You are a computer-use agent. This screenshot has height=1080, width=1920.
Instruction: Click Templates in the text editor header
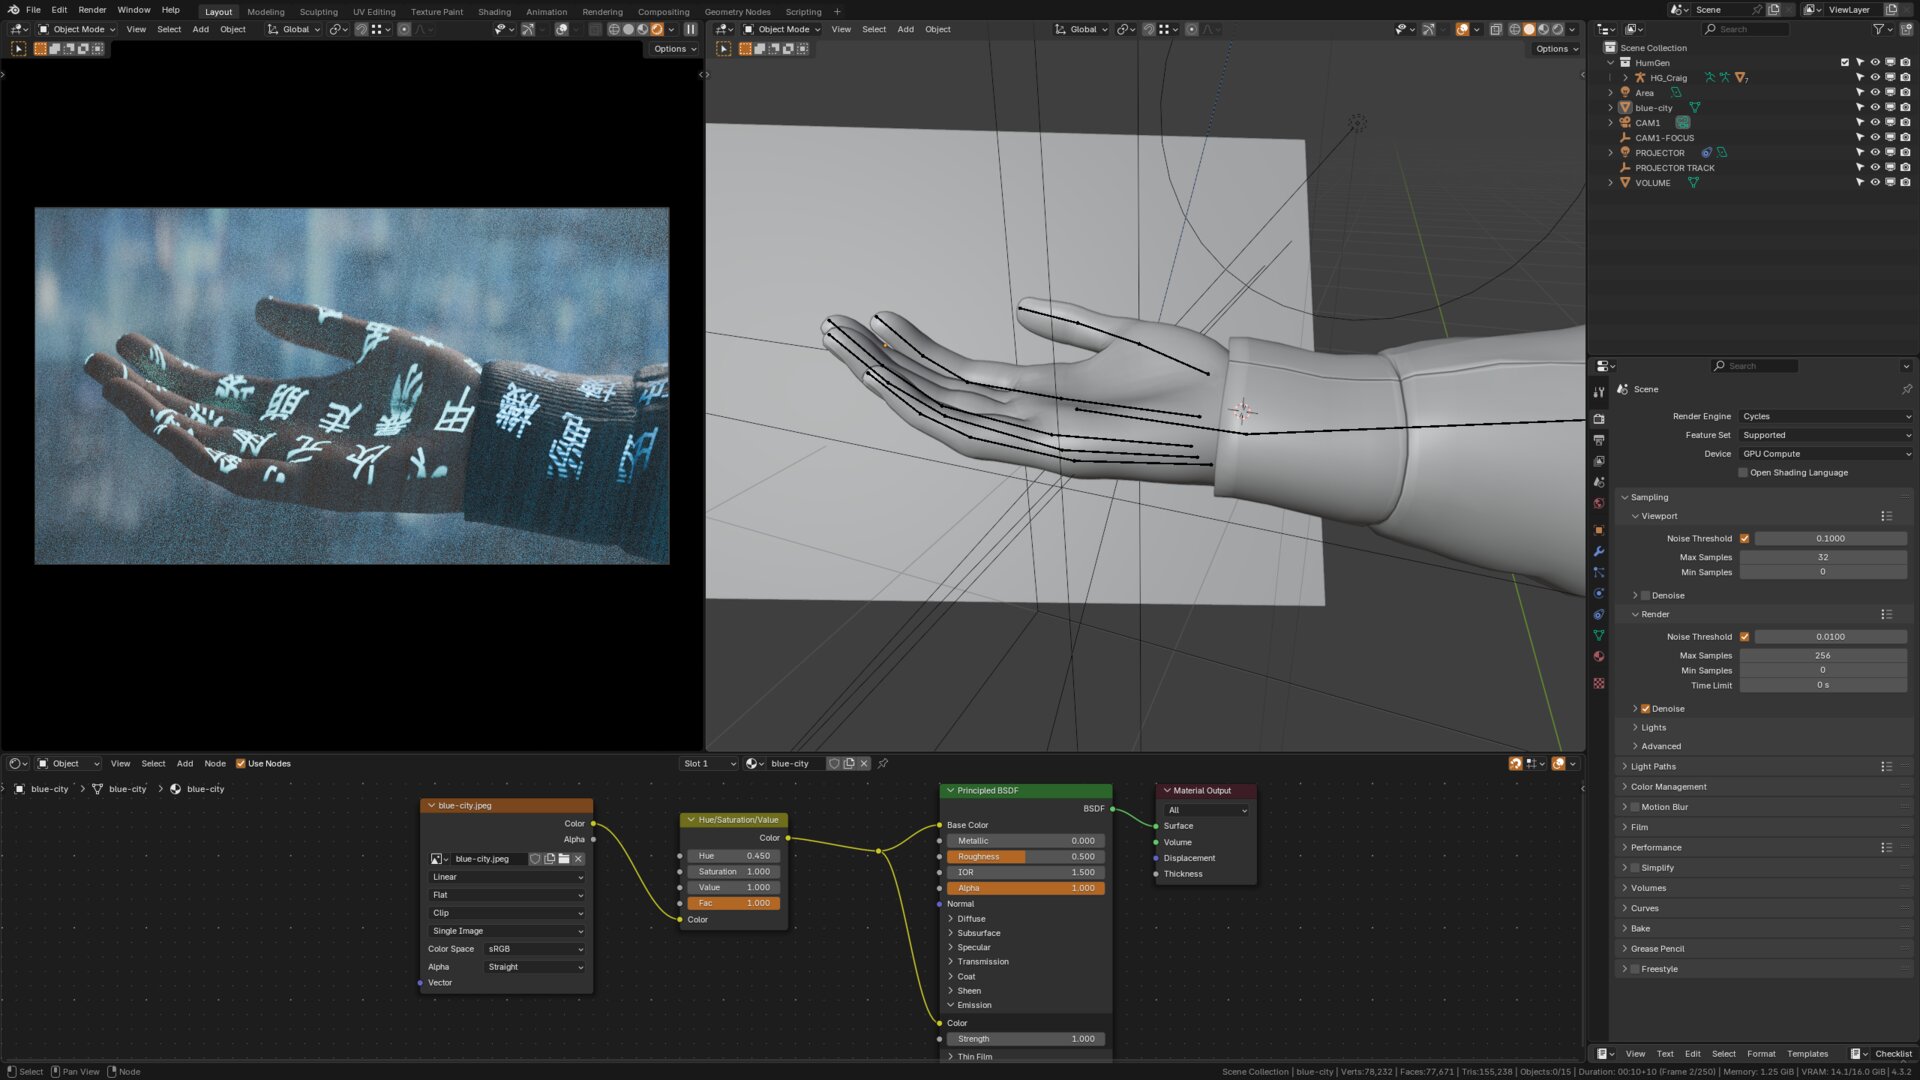coord(1807,1054)
